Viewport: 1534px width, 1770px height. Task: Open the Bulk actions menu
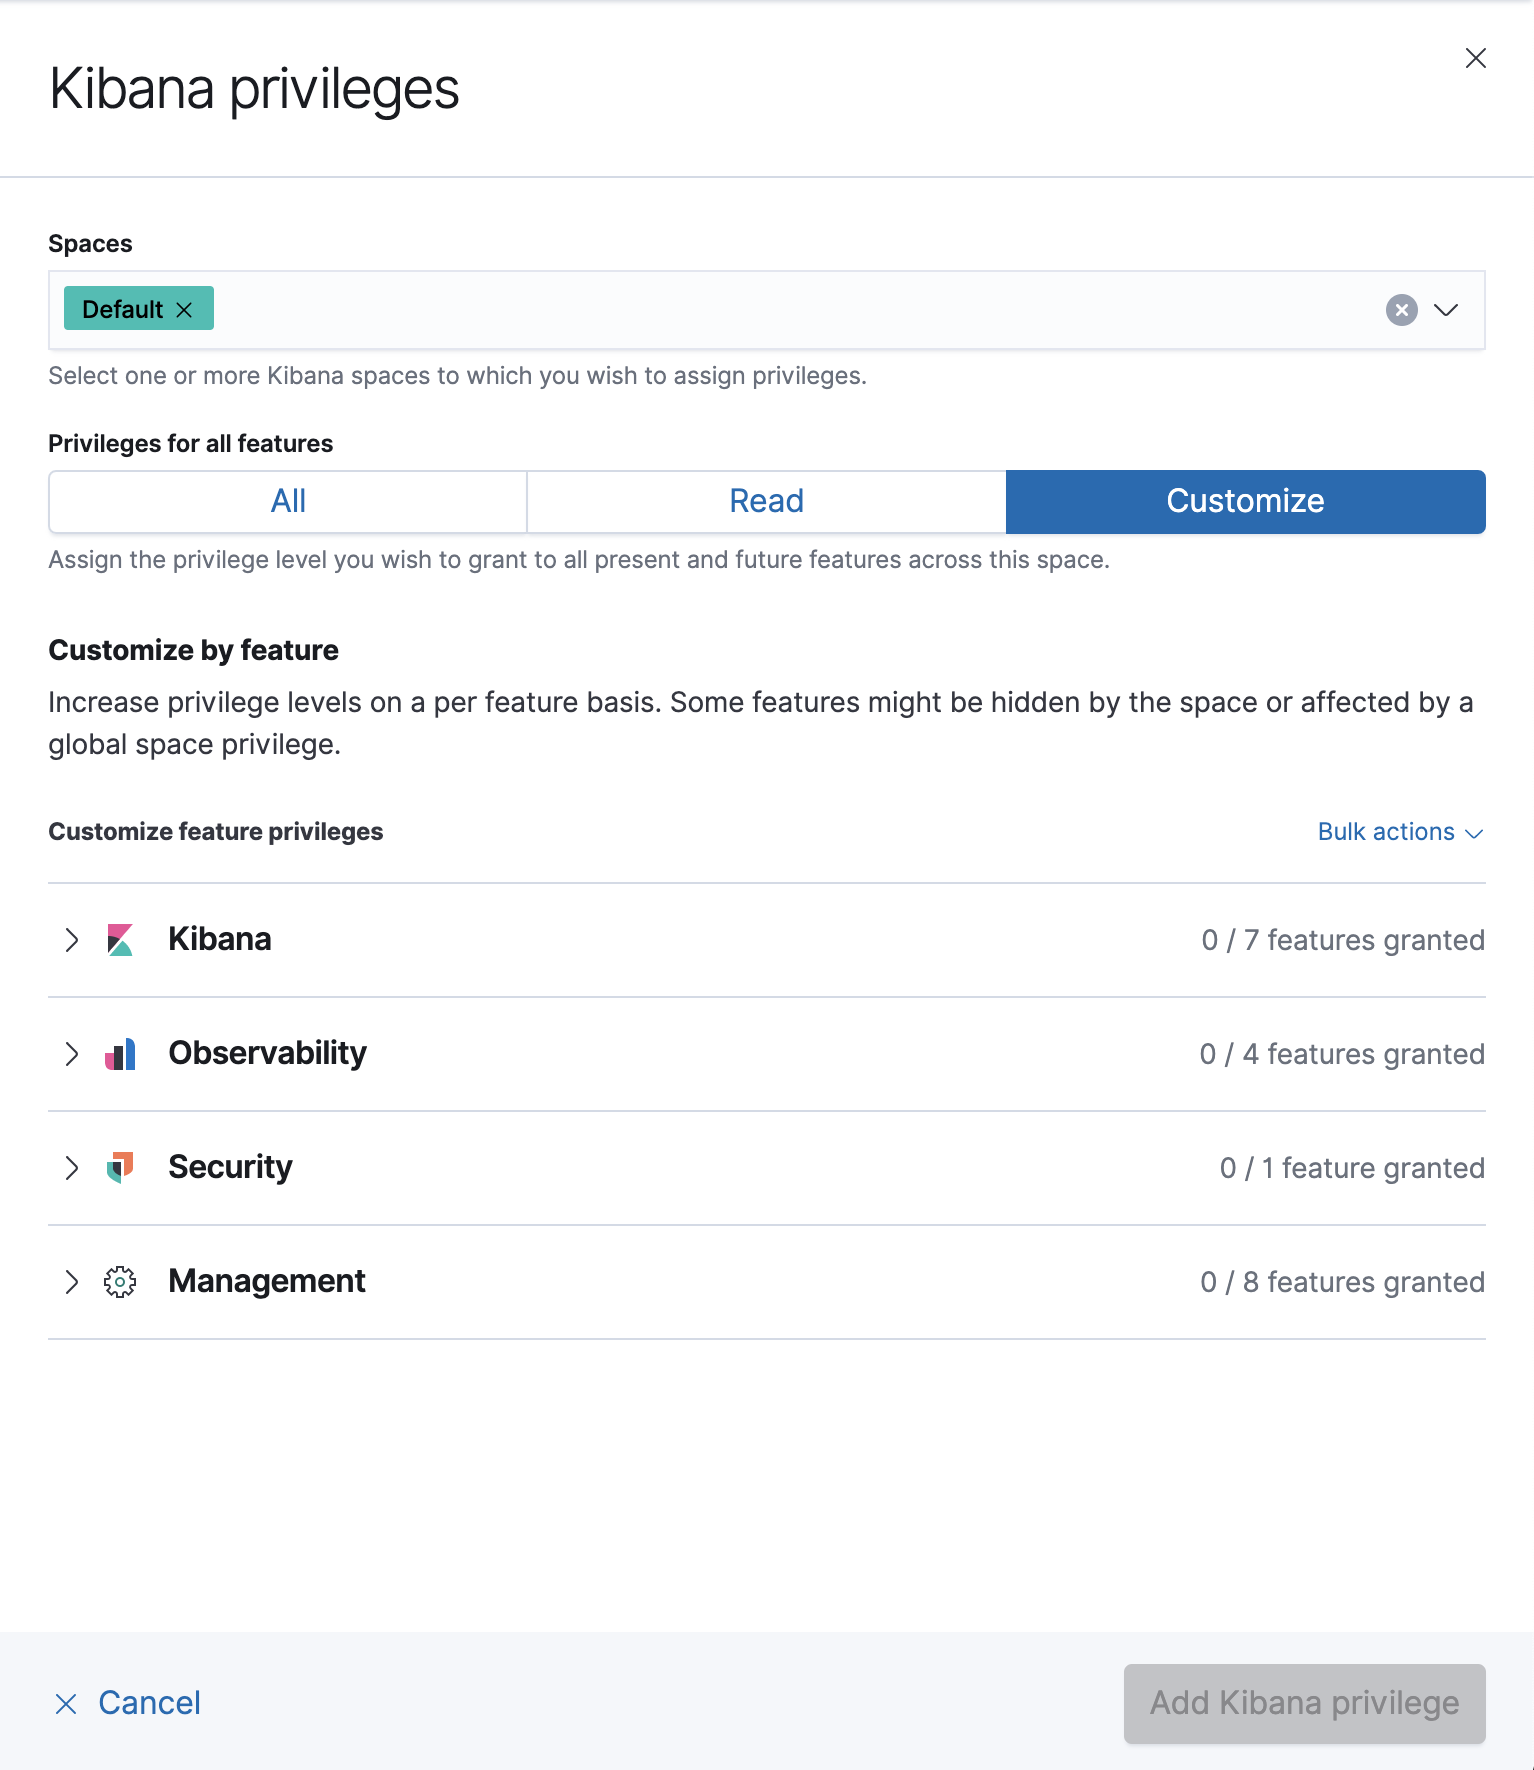[1400, 832]
